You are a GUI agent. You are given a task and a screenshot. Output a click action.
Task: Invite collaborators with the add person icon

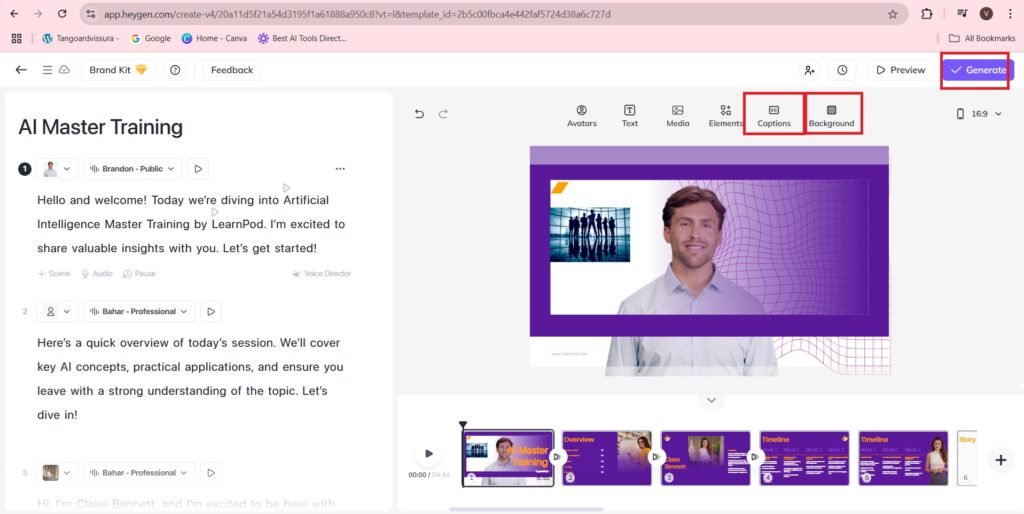809,70
